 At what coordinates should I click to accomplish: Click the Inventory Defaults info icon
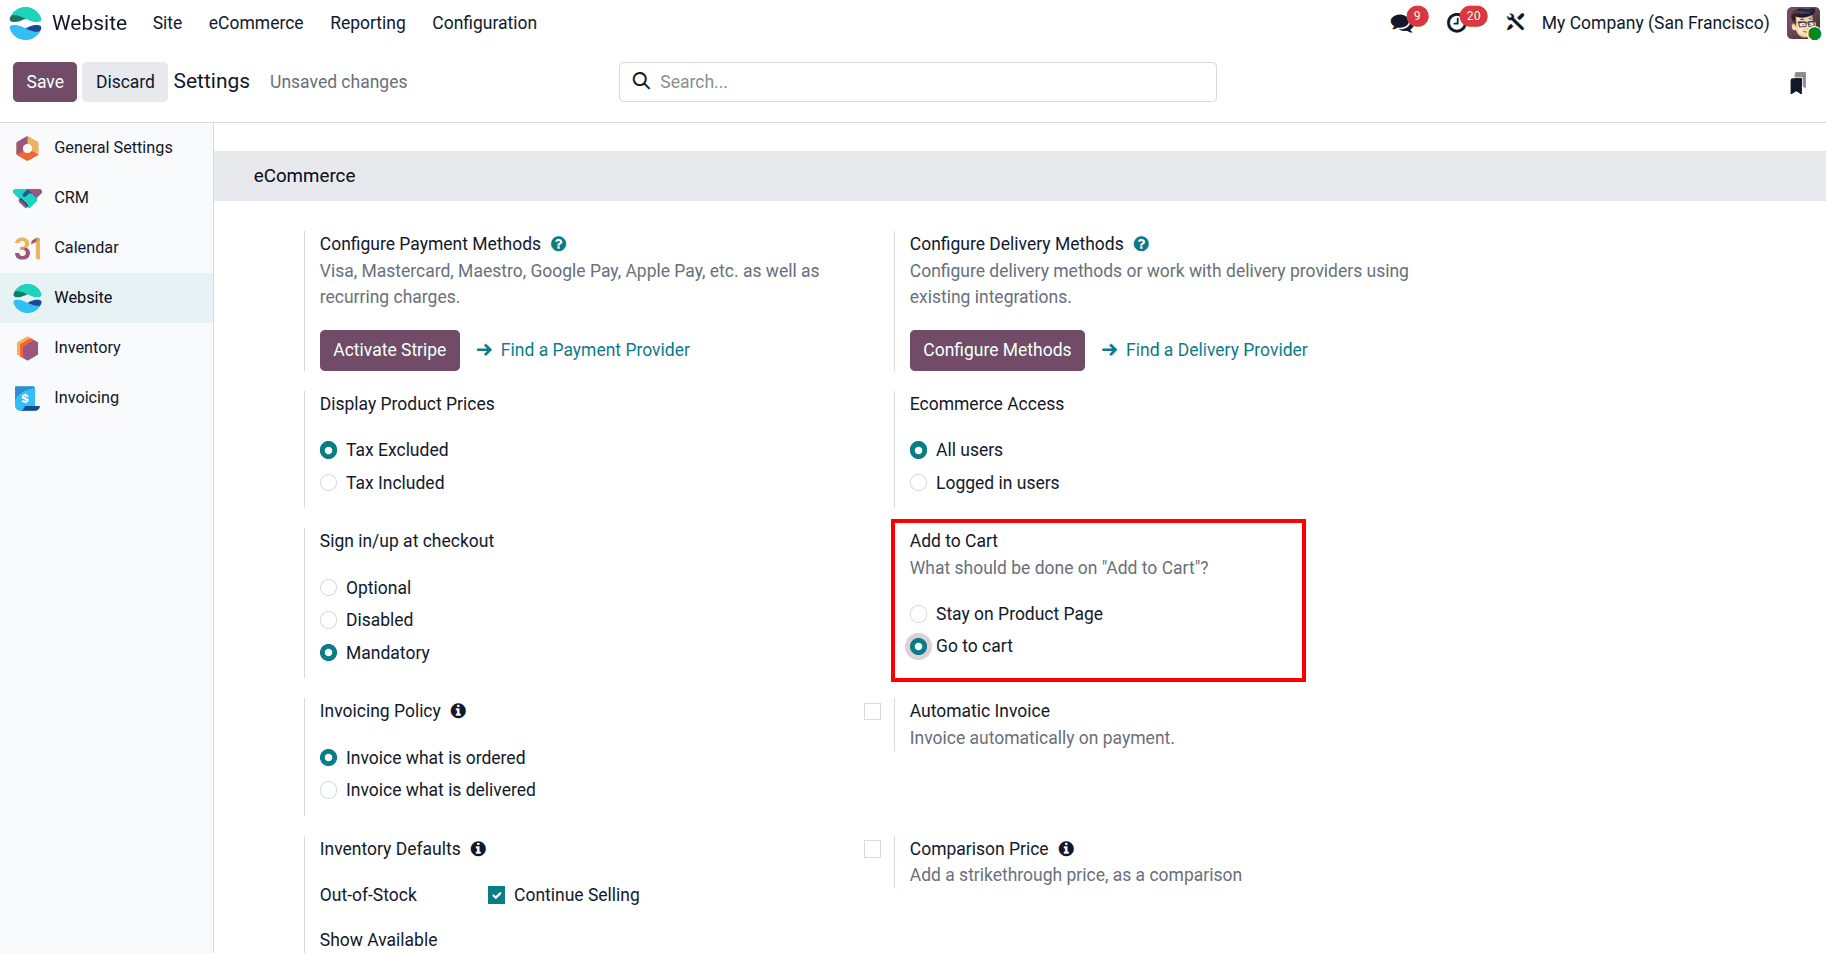(478, 849)
